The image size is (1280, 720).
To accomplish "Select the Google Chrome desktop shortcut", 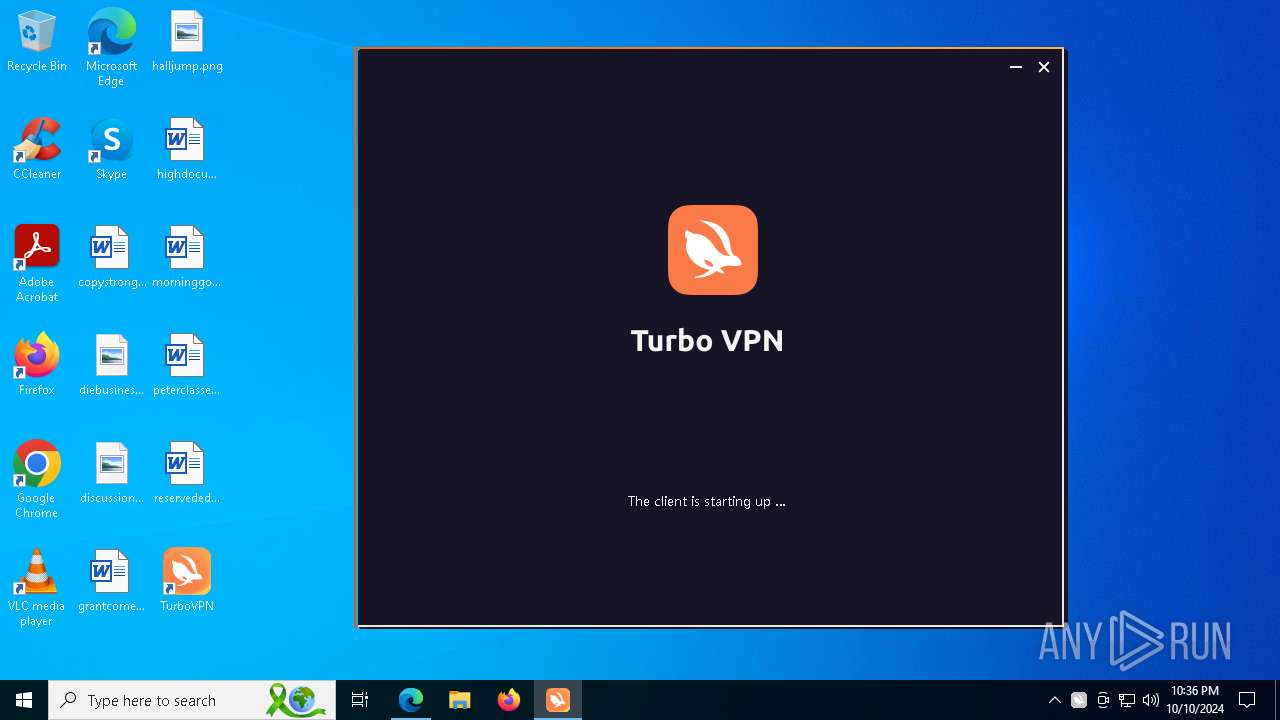I will [37, 480].
